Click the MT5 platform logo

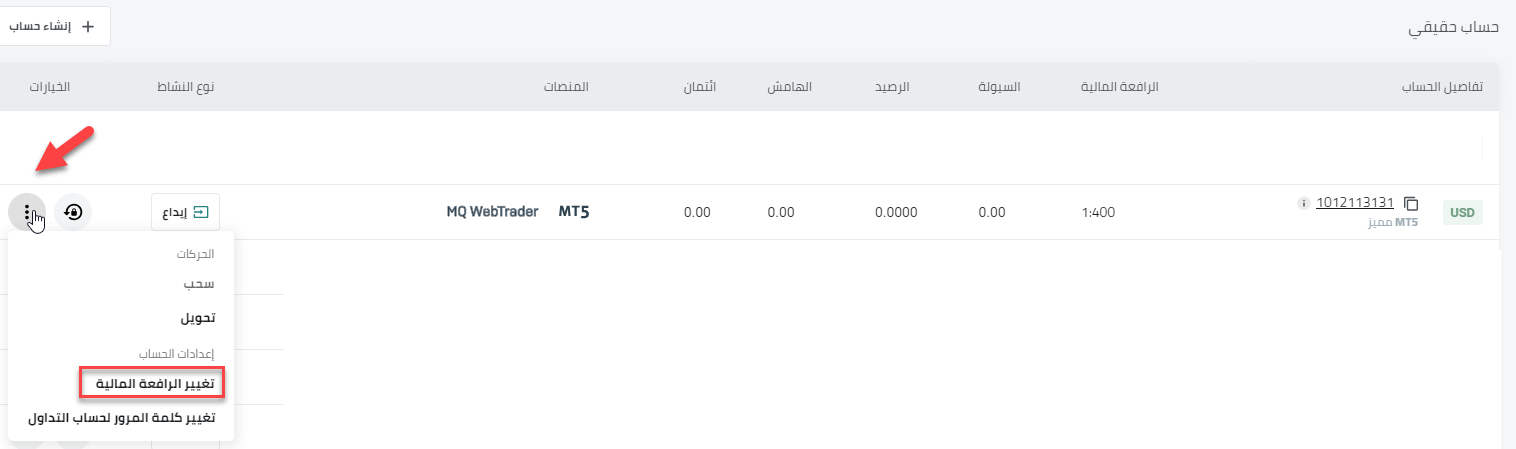tap(574, 212)
